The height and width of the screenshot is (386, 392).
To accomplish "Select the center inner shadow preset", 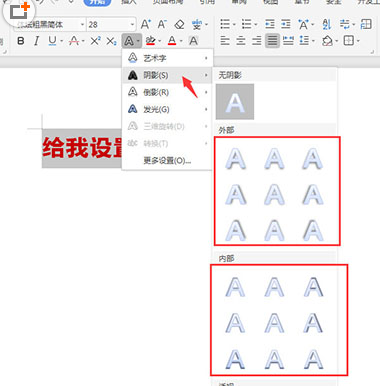I will click(x=274, y=323).
